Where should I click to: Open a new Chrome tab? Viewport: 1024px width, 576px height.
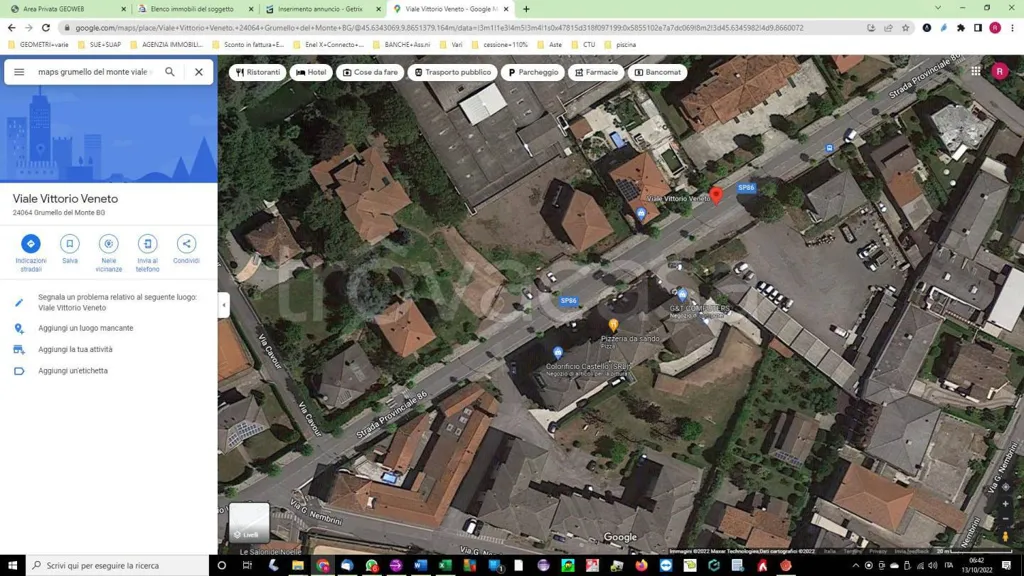(x=526, y=9)
